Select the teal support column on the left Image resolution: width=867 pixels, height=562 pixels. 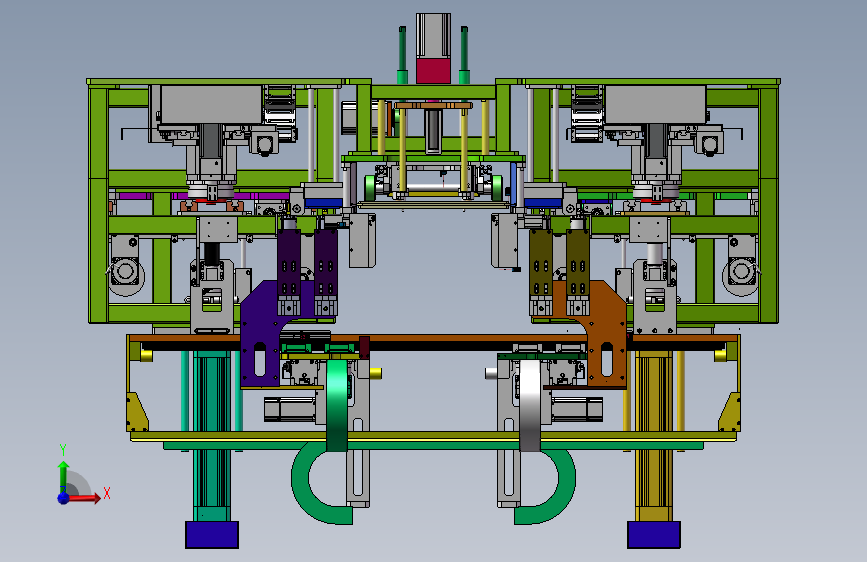point(211,436)
